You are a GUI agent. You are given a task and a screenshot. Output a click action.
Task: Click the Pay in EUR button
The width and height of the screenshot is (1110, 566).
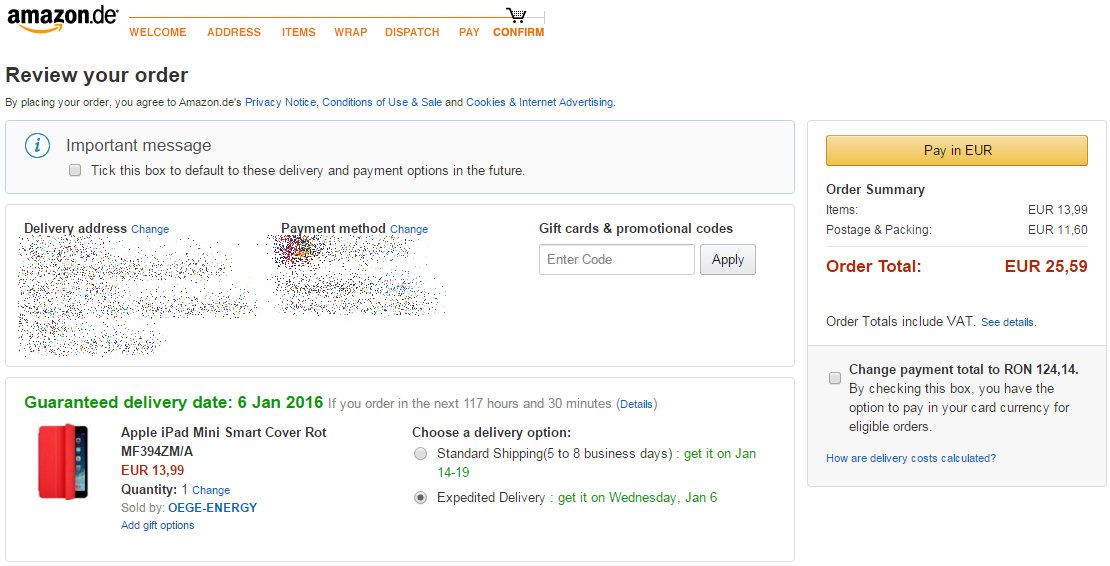click(956, 150)
